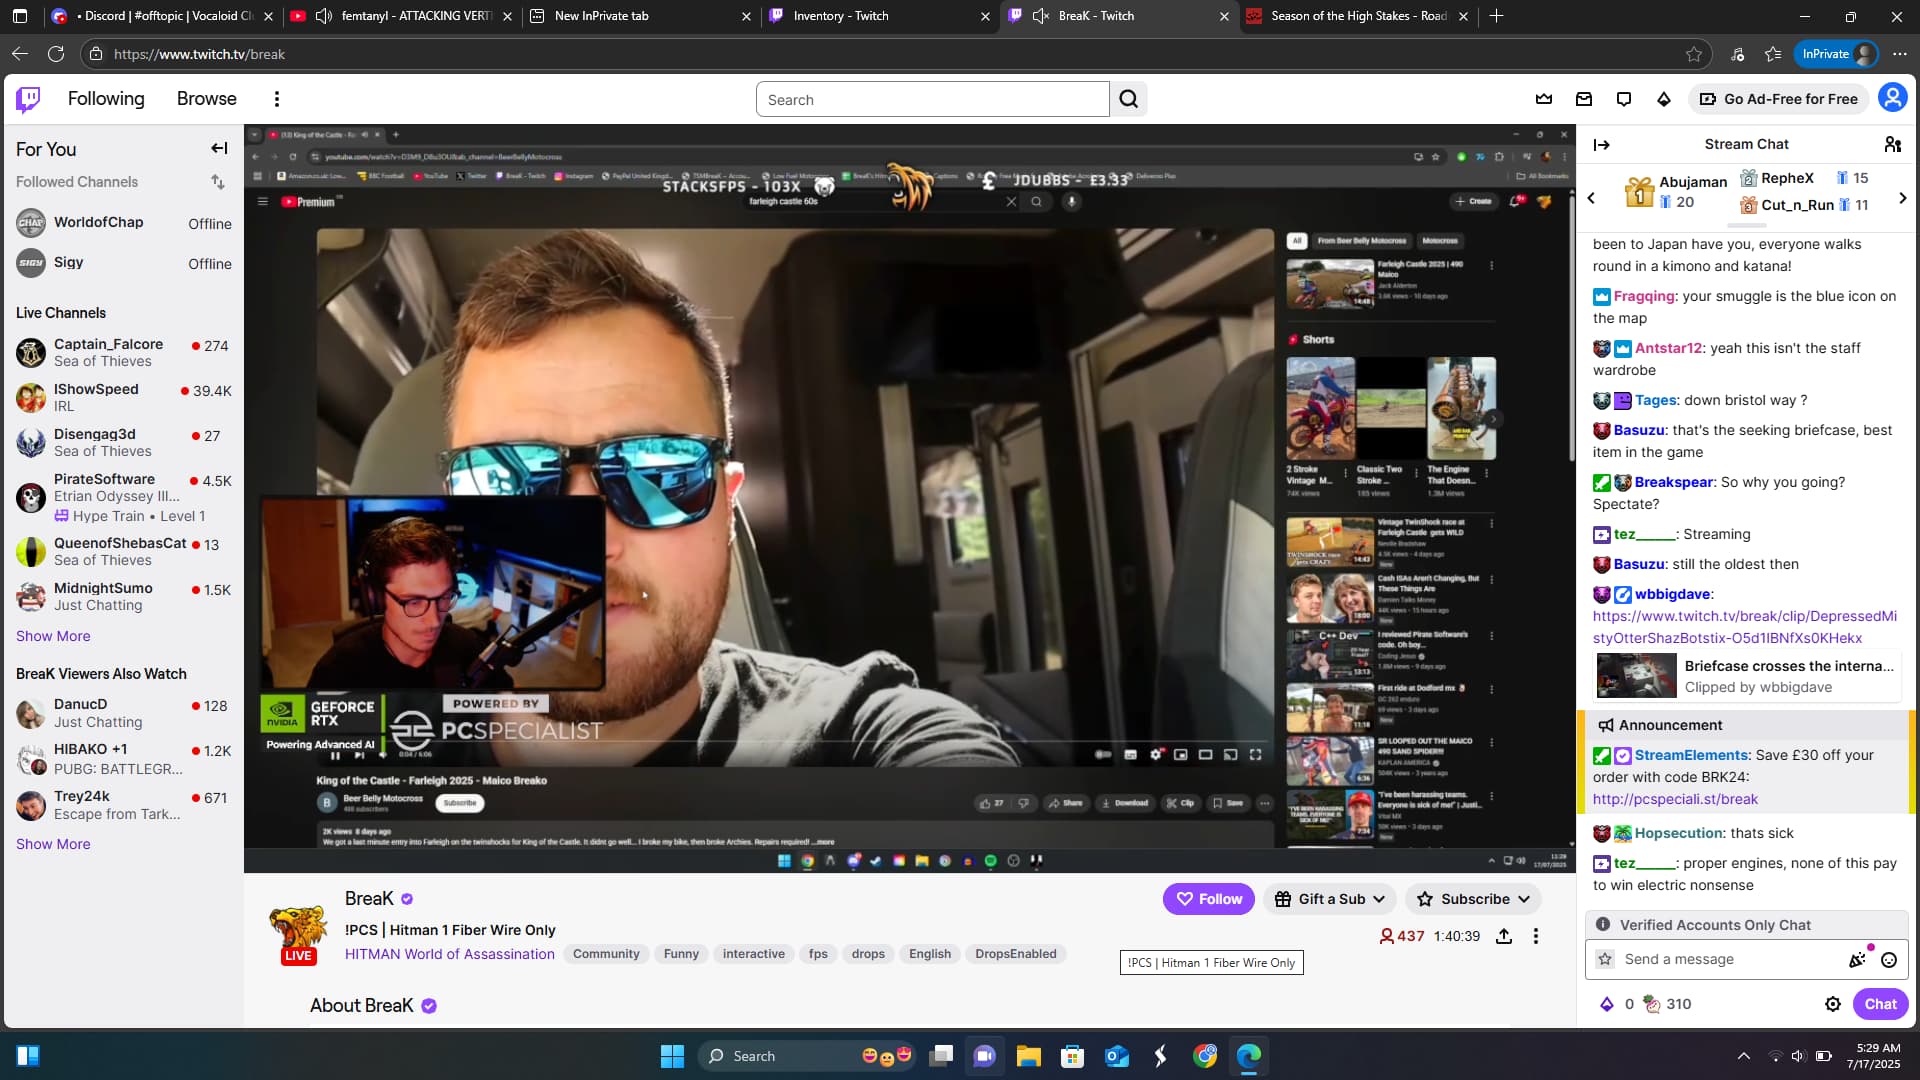The image size is (1920, 1080).
Task: Switch to the Inventory - Twitch tab
Action: pyautogui.click(x=880, y=16)
